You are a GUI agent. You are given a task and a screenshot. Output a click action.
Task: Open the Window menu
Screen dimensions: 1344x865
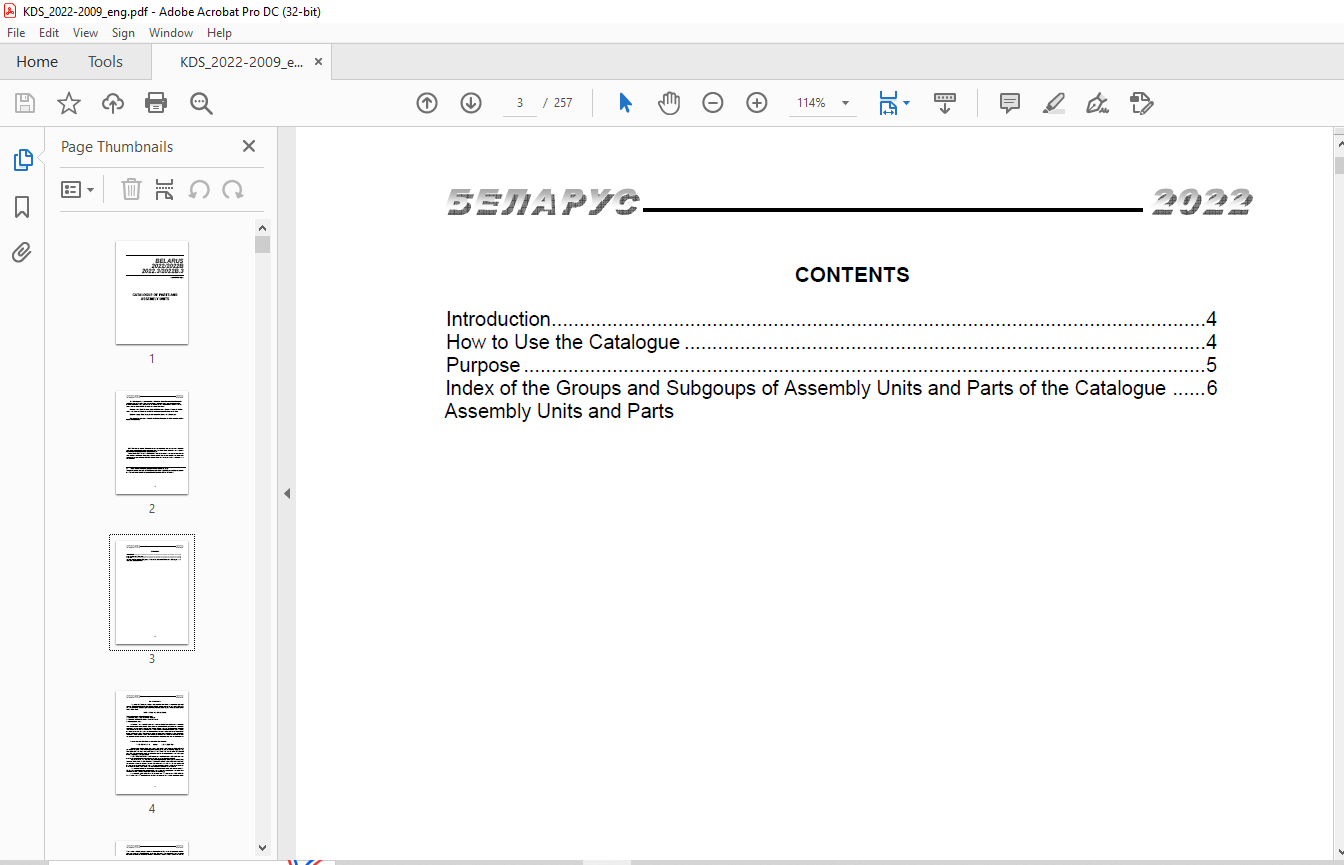(x=171, y=33)
